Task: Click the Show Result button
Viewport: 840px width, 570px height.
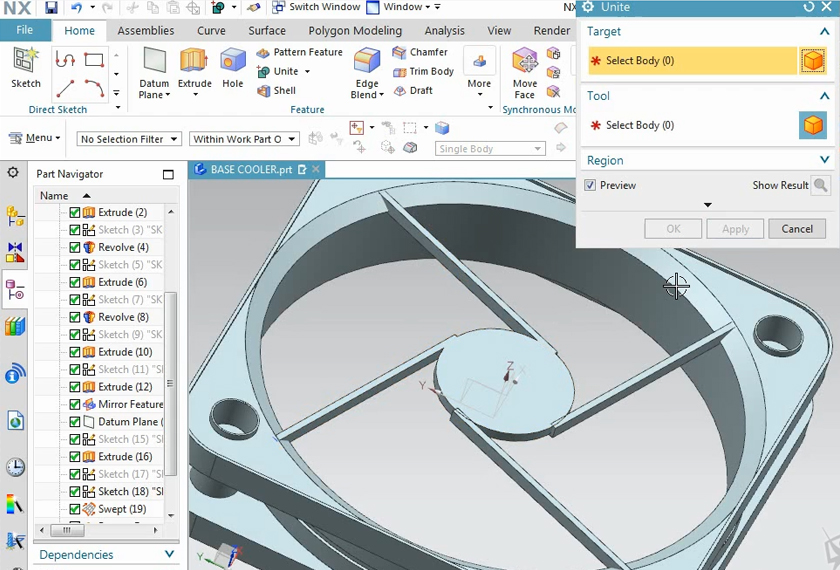Action: 820,185
